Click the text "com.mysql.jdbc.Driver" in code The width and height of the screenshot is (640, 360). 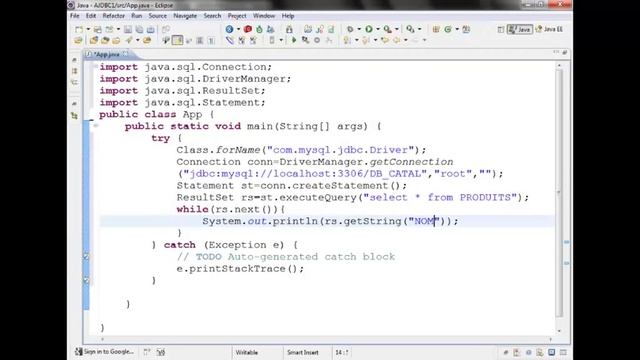click(340, 150)
